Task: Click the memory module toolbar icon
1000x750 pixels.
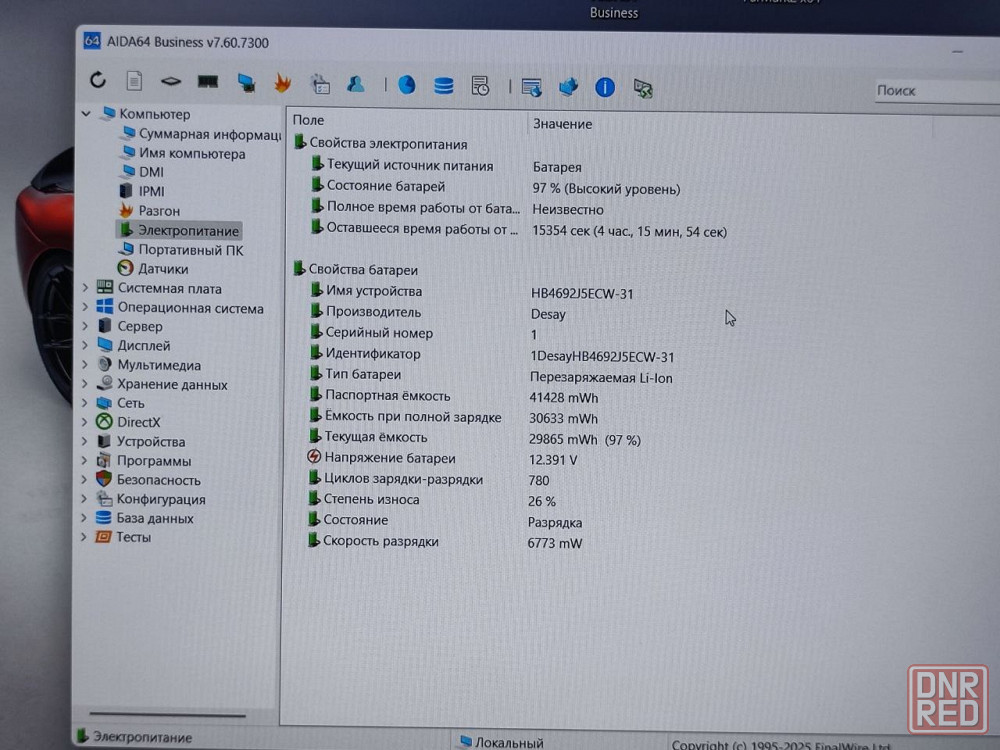Action: click(x=208, y=82)
